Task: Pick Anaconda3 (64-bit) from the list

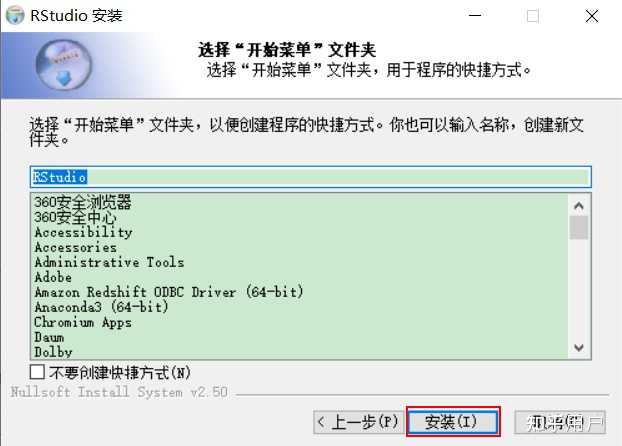Action: pos(102,307)
